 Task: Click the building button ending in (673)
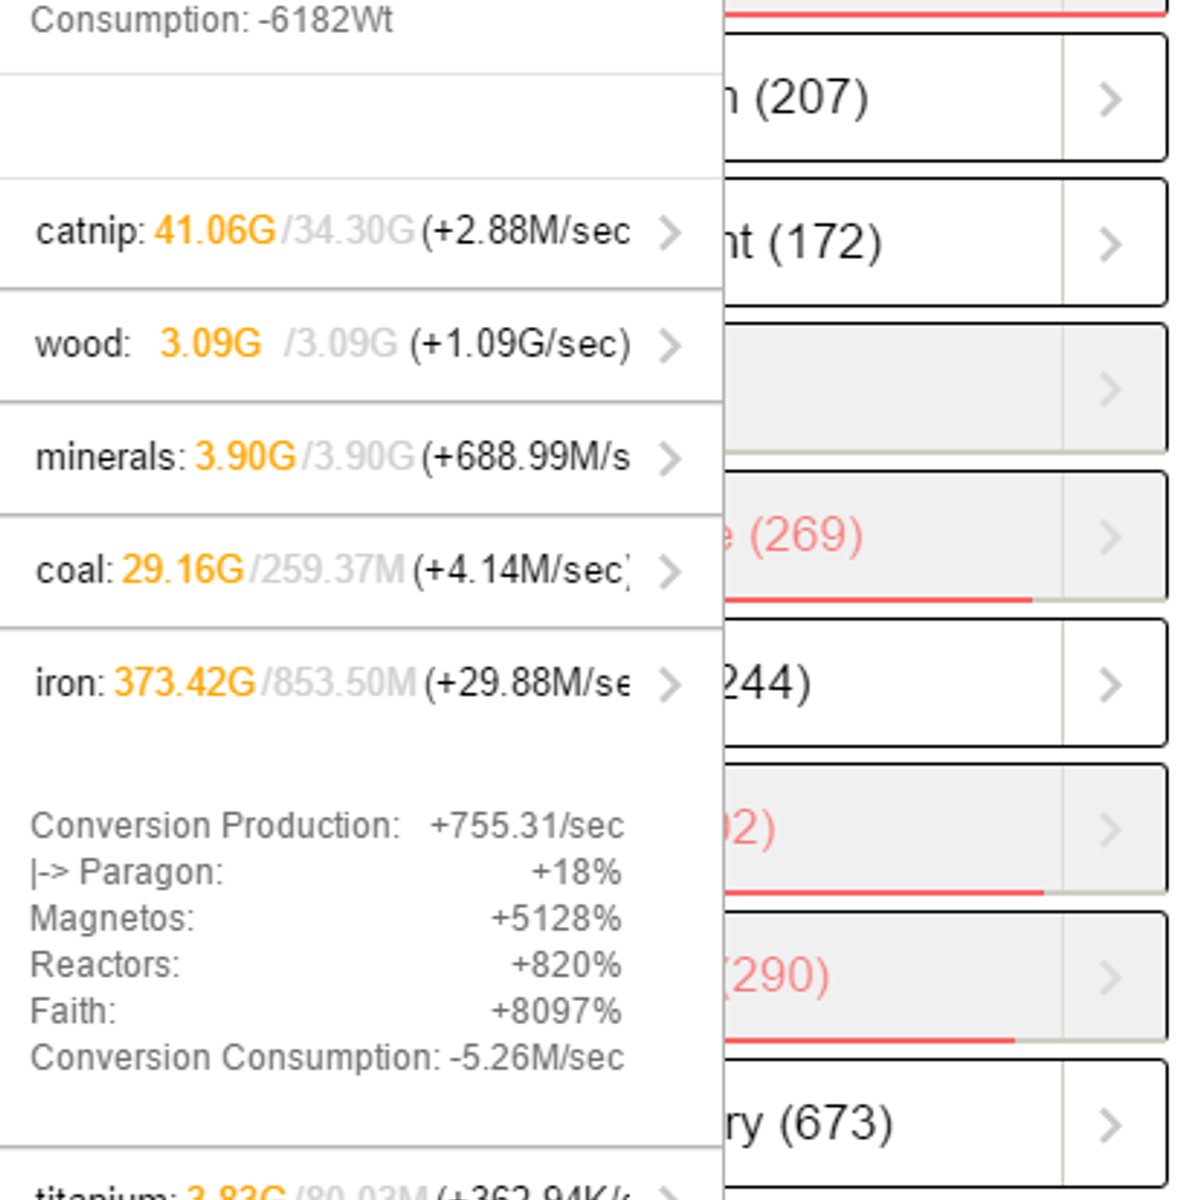tap(890, 1124)
